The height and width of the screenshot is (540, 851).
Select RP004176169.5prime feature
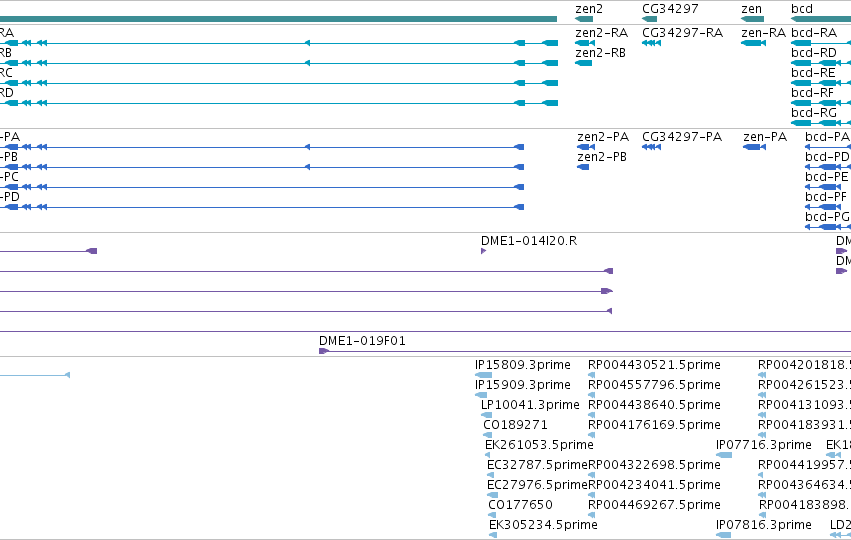(x=592, y=435)
